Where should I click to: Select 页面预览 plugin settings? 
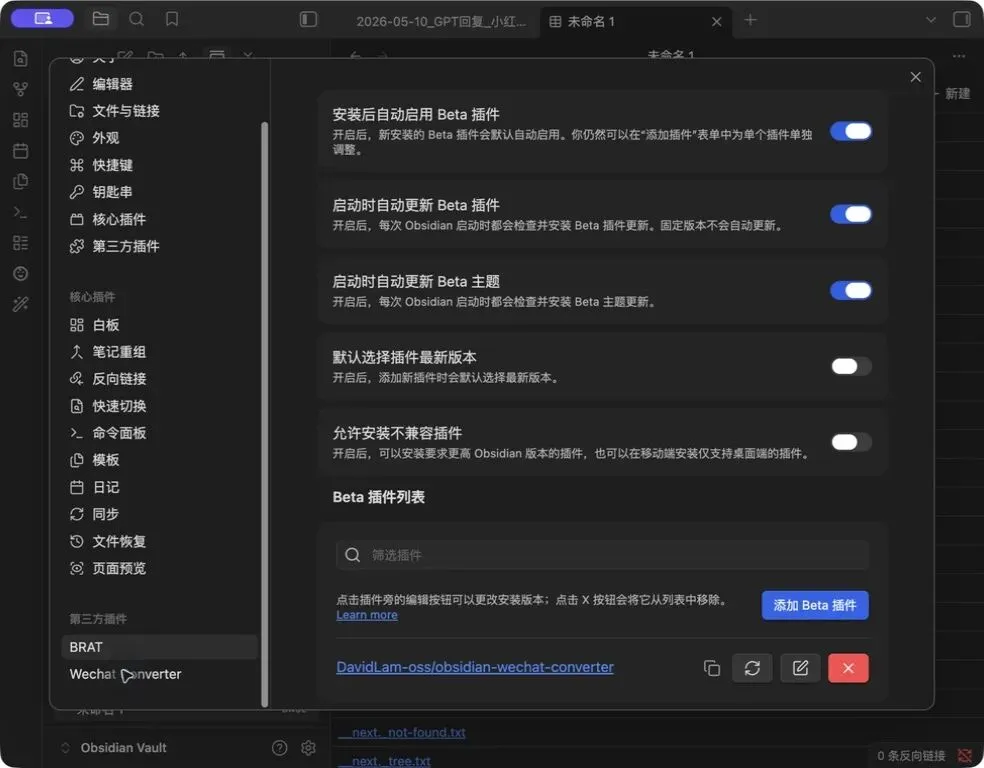coord(107,568)
